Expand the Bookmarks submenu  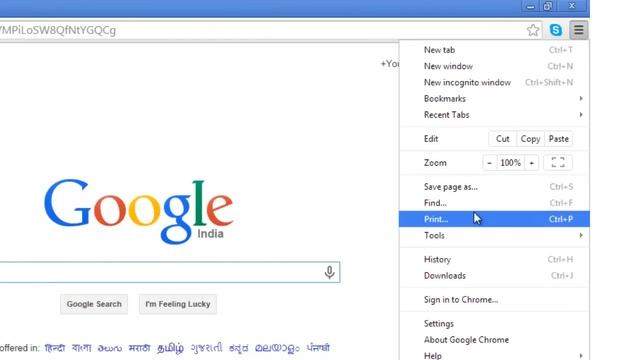[494, 98]
